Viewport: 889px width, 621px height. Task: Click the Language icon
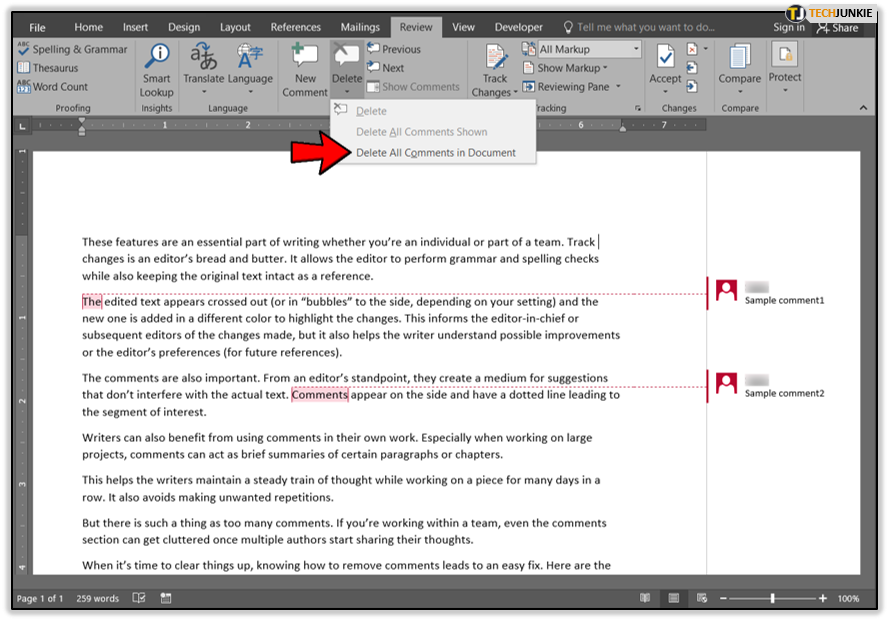pos(250,56)
